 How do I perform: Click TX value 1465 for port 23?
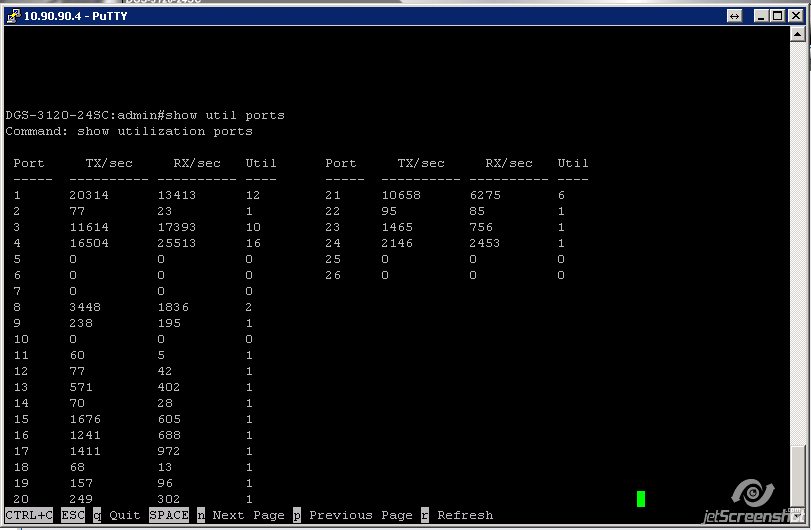point(397,228)
